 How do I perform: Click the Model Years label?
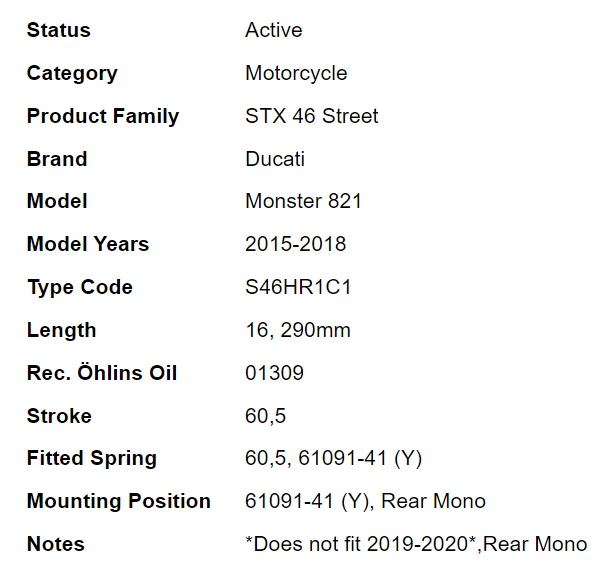click(x=87, y=244)
